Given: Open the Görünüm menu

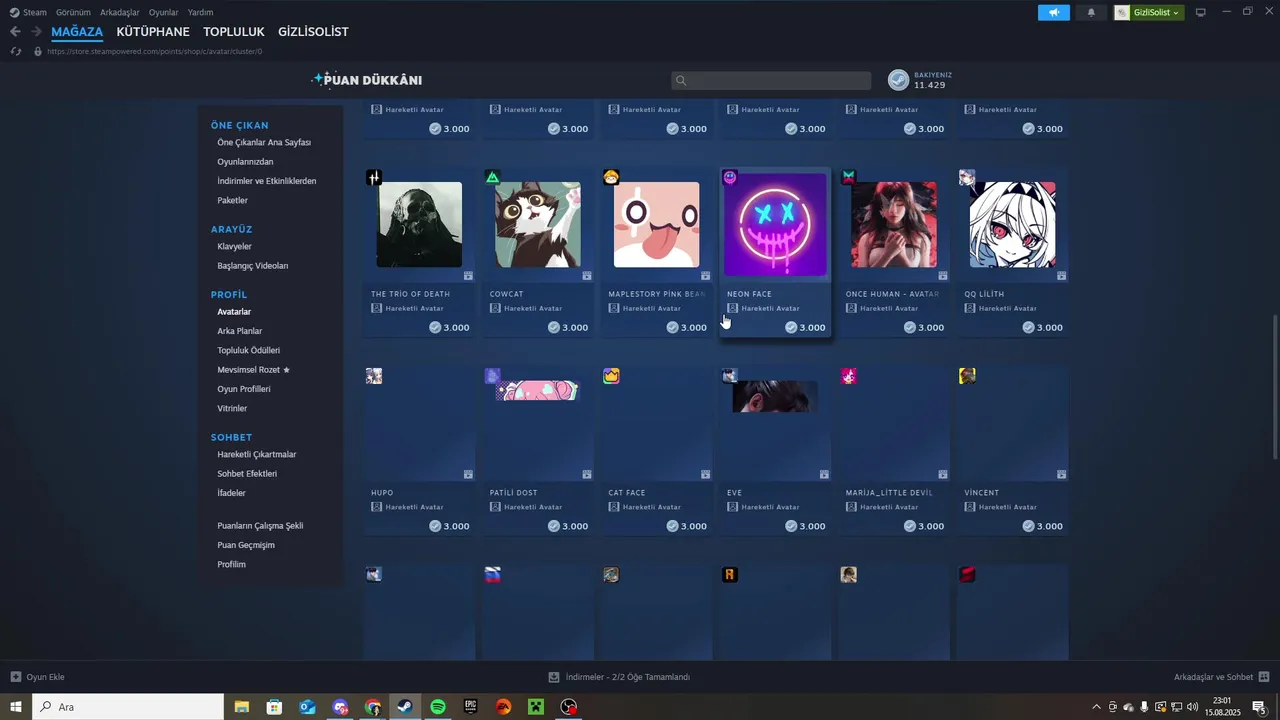Looking at the screenshot, I should [x=73, y=12].
